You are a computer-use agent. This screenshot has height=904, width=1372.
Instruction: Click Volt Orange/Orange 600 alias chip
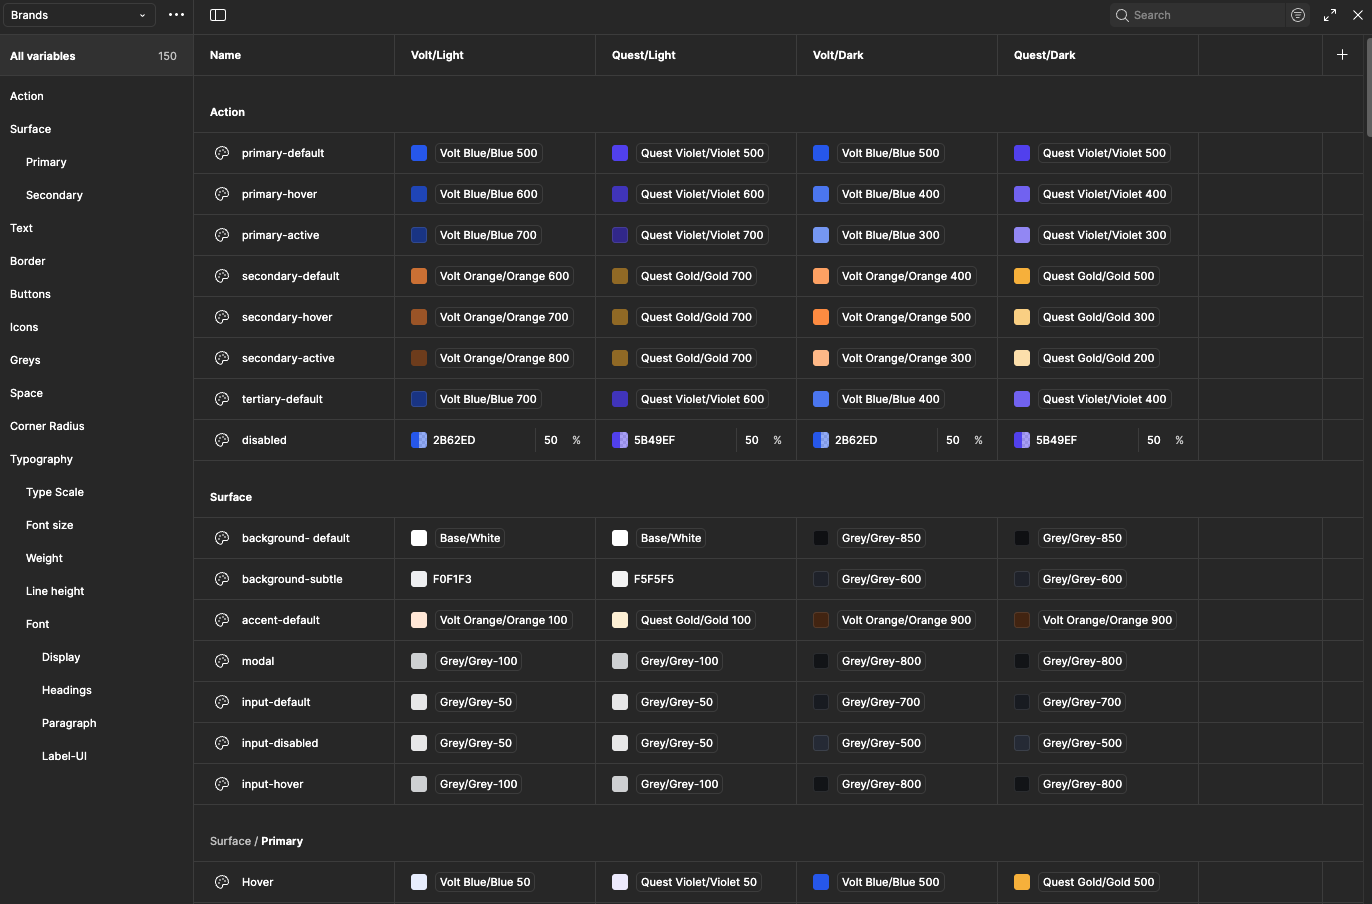click(504, 276)
